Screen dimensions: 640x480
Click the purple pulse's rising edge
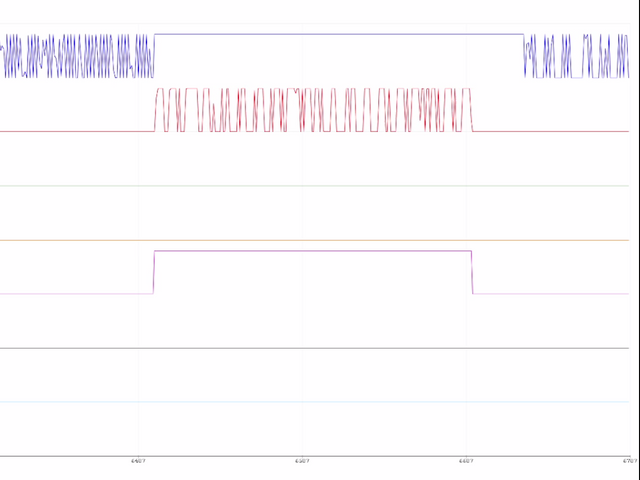pos(154,272)
